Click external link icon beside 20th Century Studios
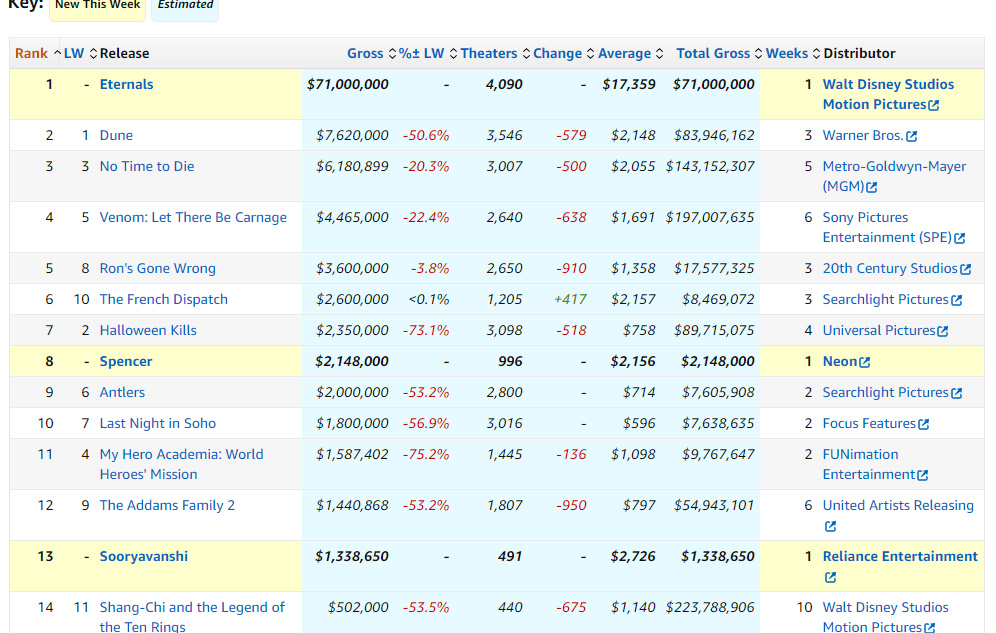Viewport: 996px width, 633px height. (x=966, y=269)
